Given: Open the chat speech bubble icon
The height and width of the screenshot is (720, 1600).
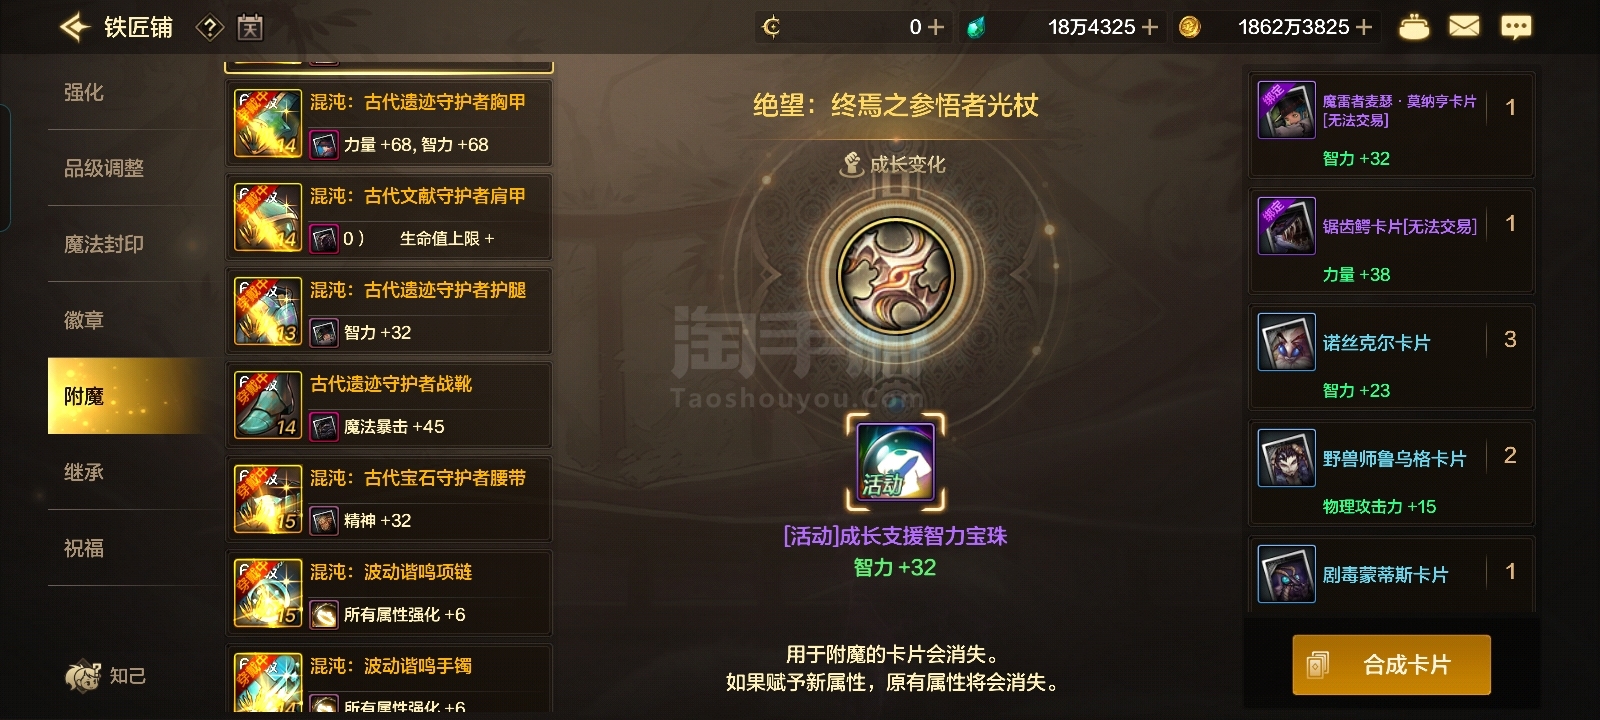Looking at the screenshot, I should click(1516, 27).
